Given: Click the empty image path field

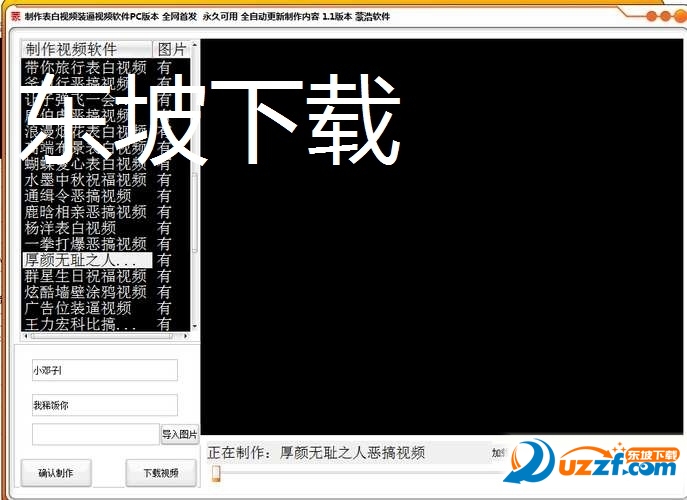Looking at the screenshot, I should [x=96, y=434].
